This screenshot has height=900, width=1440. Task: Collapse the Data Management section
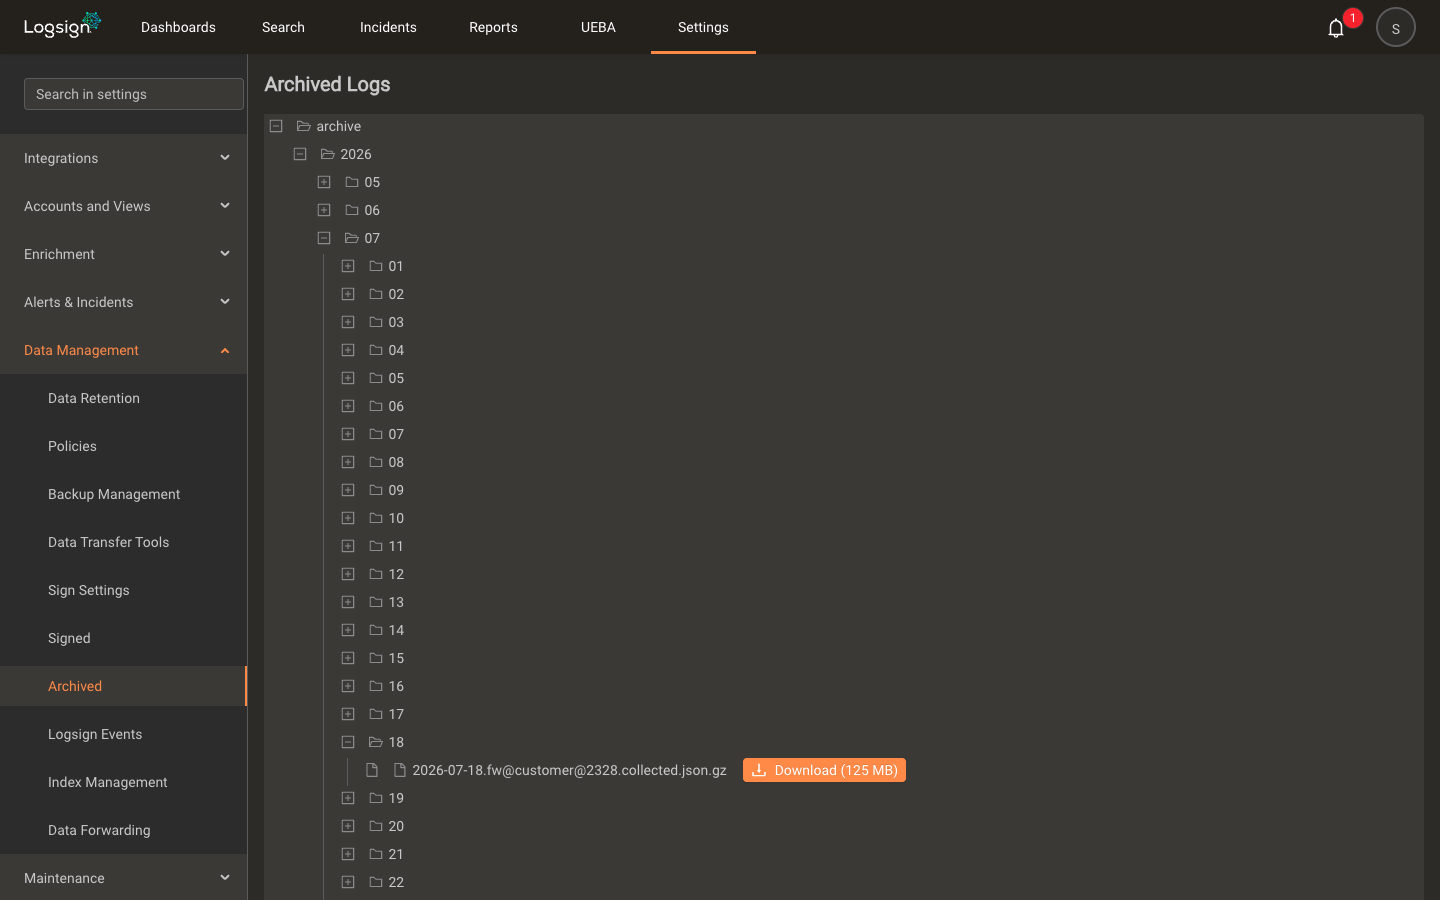[x=124, y=350]
